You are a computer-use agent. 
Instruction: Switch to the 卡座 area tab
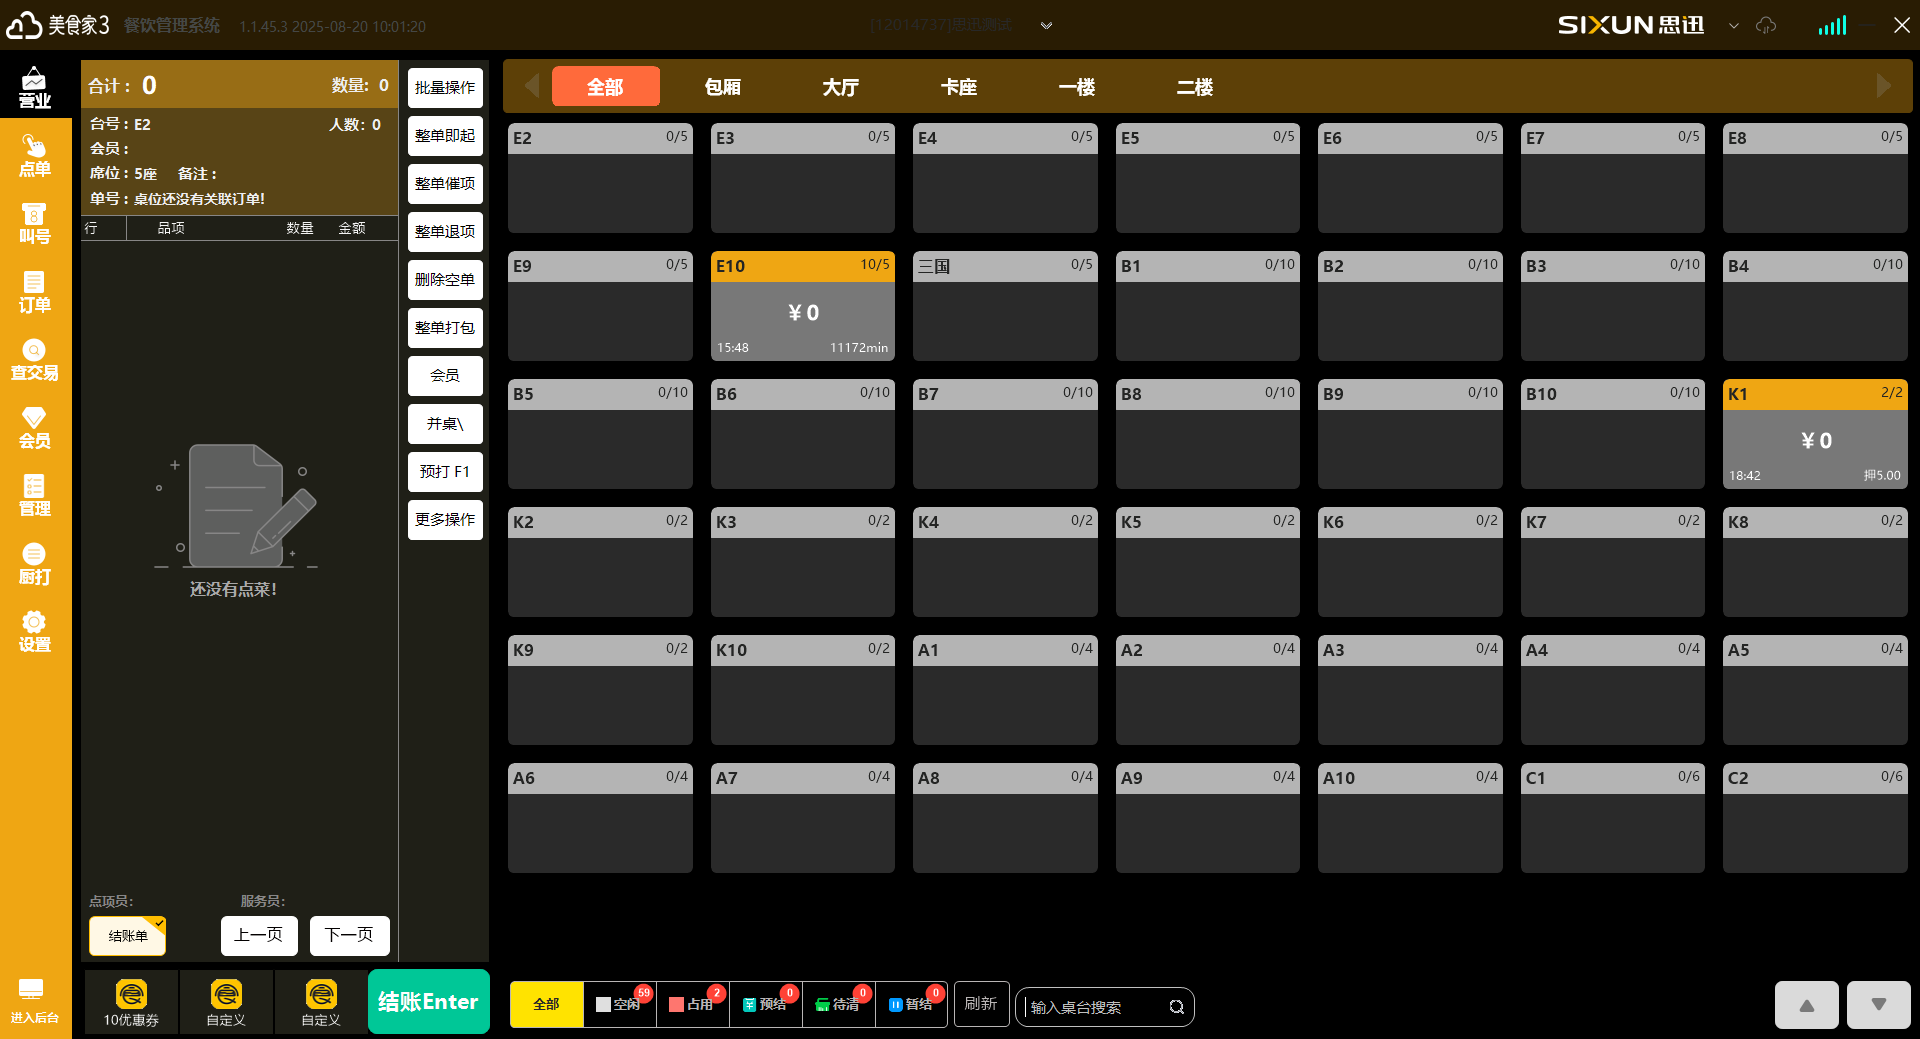959,86
